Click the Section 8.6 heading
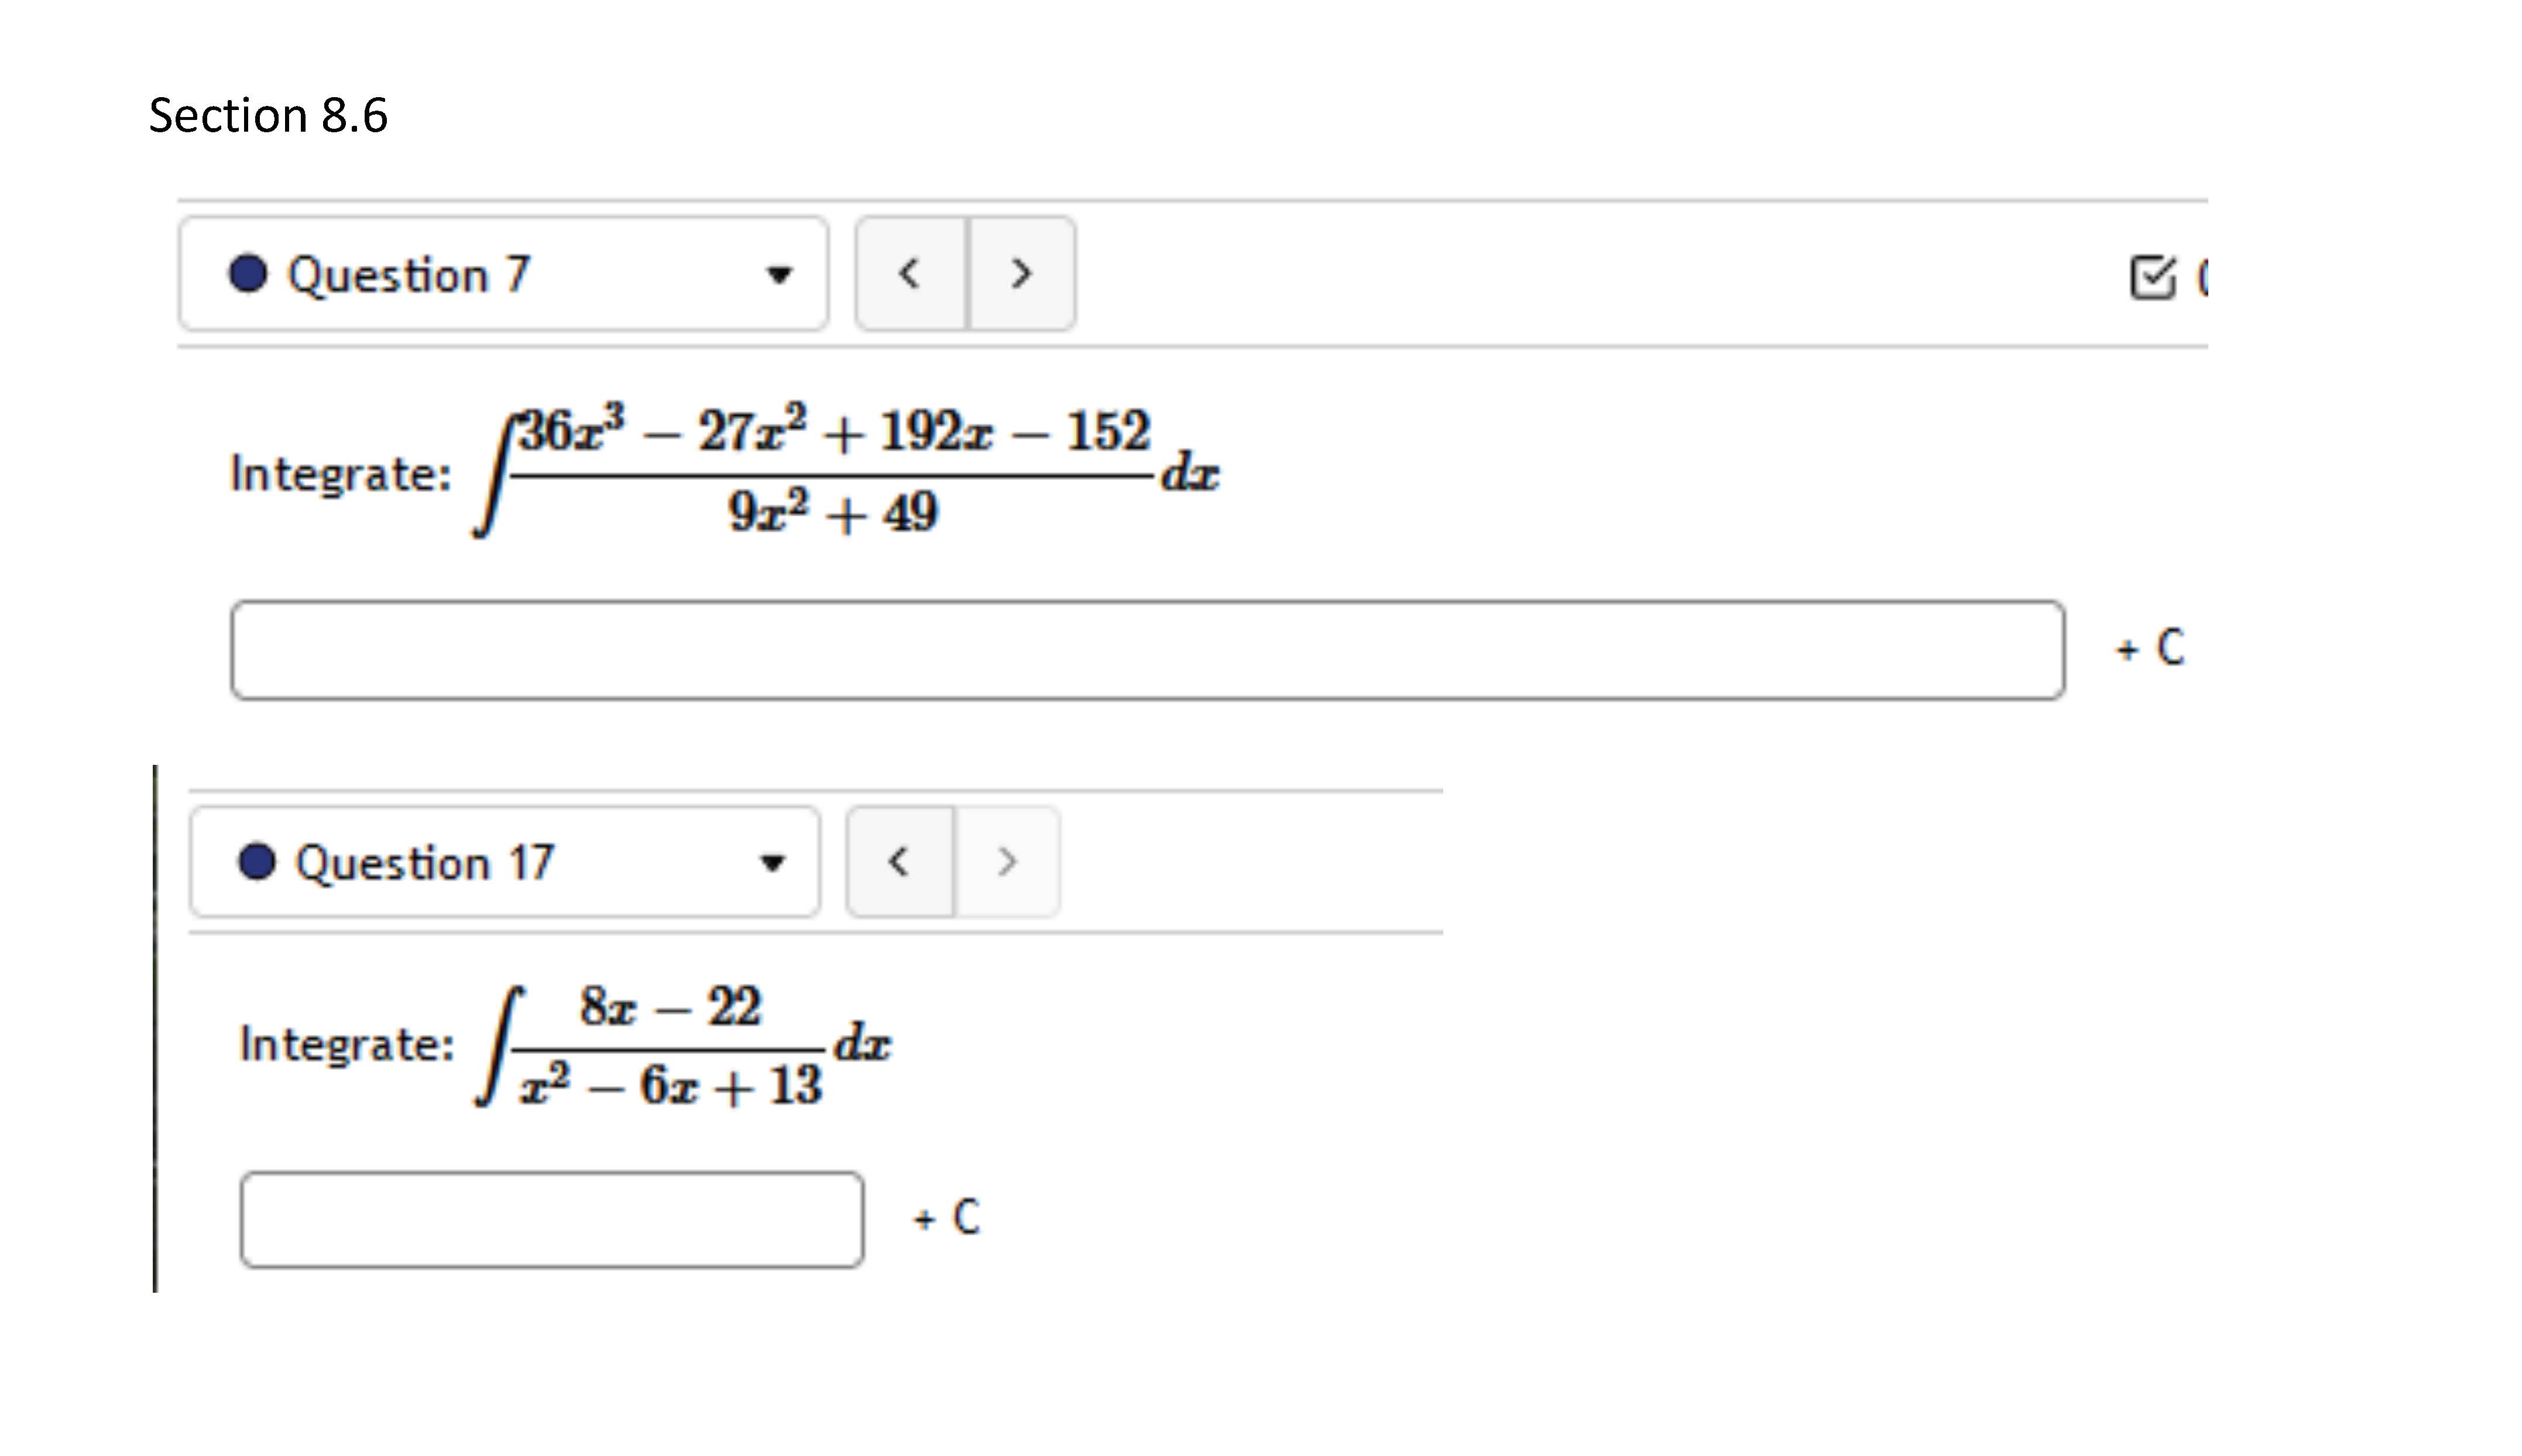 tap(268, 115)
